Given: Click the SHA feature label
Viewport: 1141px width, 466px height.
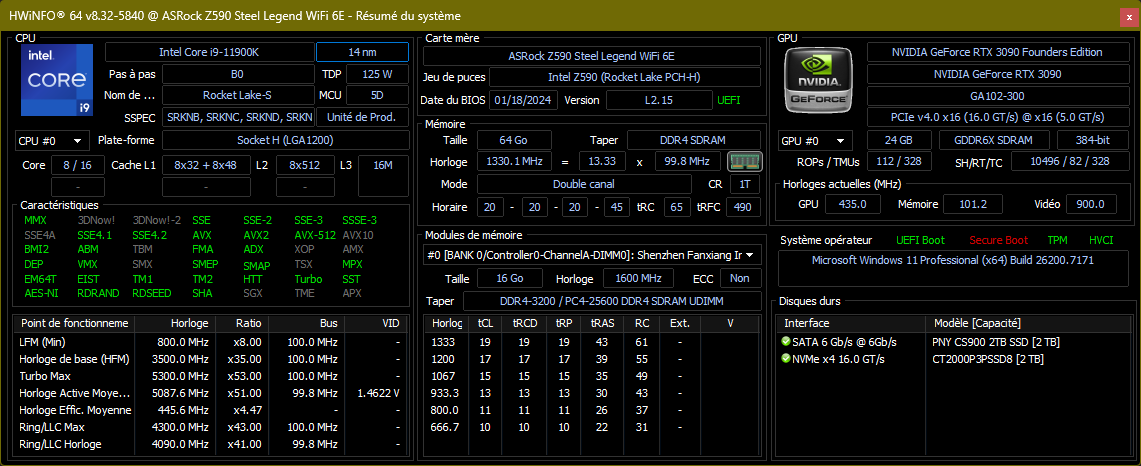Looking at the screenshot, I should [202, 293].
